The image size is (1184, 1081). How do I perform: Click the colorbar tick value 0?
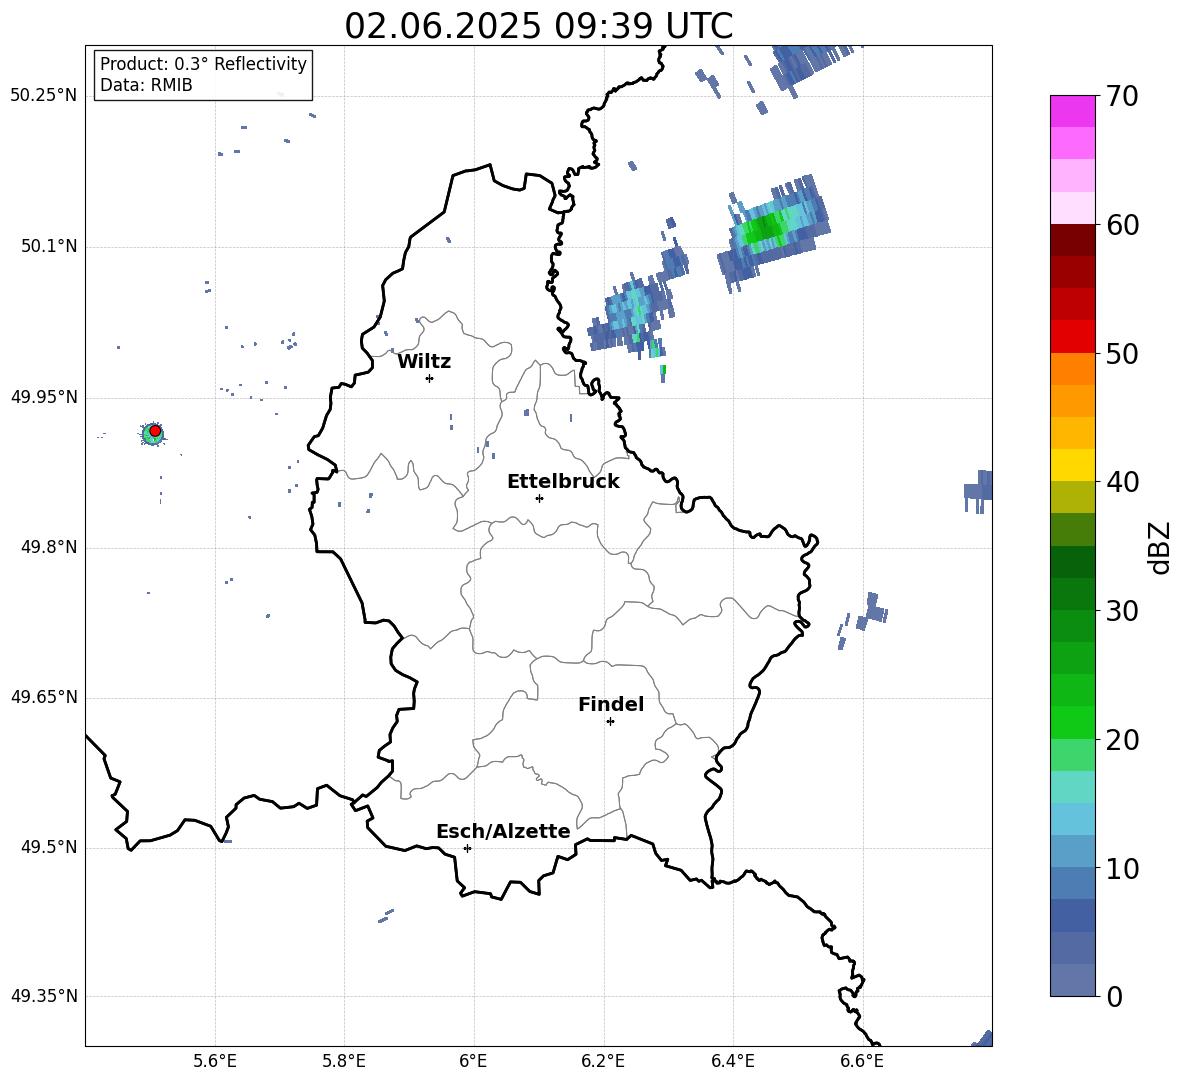[x=1114, y=997]
